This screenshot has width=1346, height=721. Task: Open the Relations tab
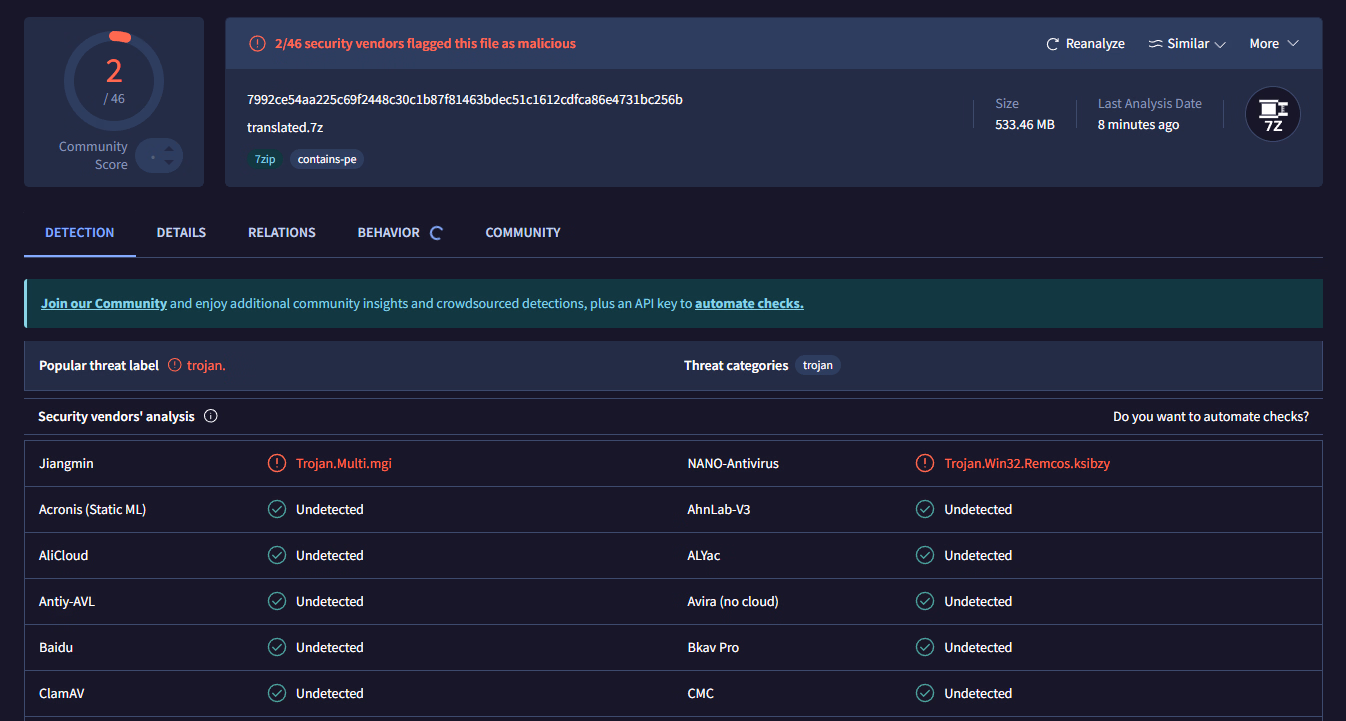(x=282, y=232)
